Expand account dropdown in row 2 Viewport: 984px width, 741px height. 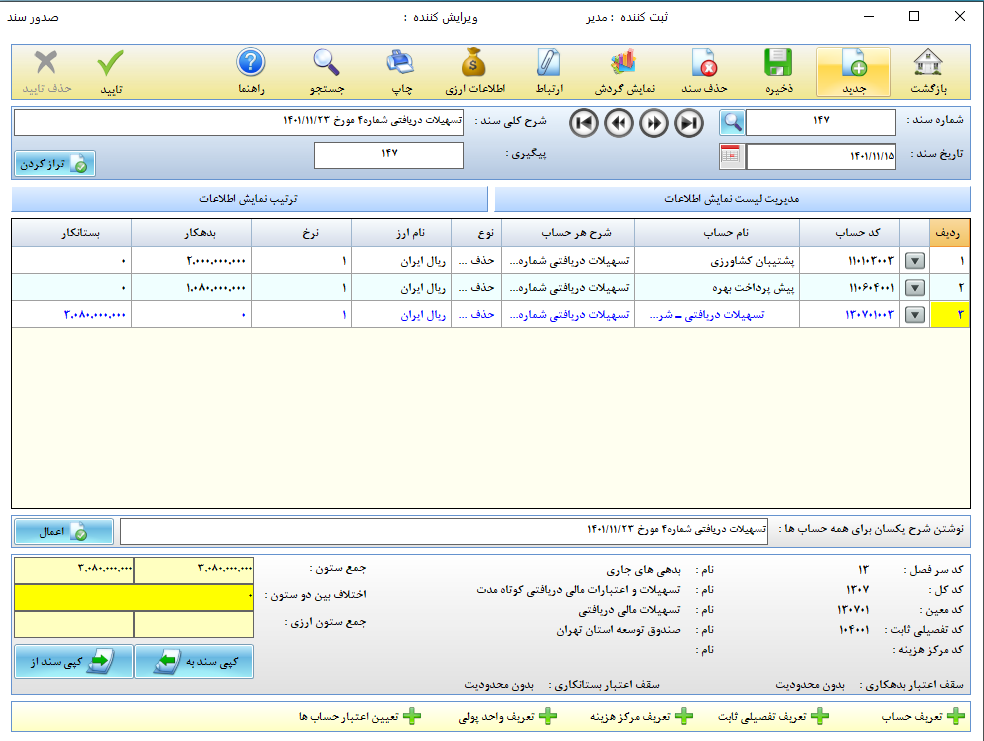click(914, 288)
